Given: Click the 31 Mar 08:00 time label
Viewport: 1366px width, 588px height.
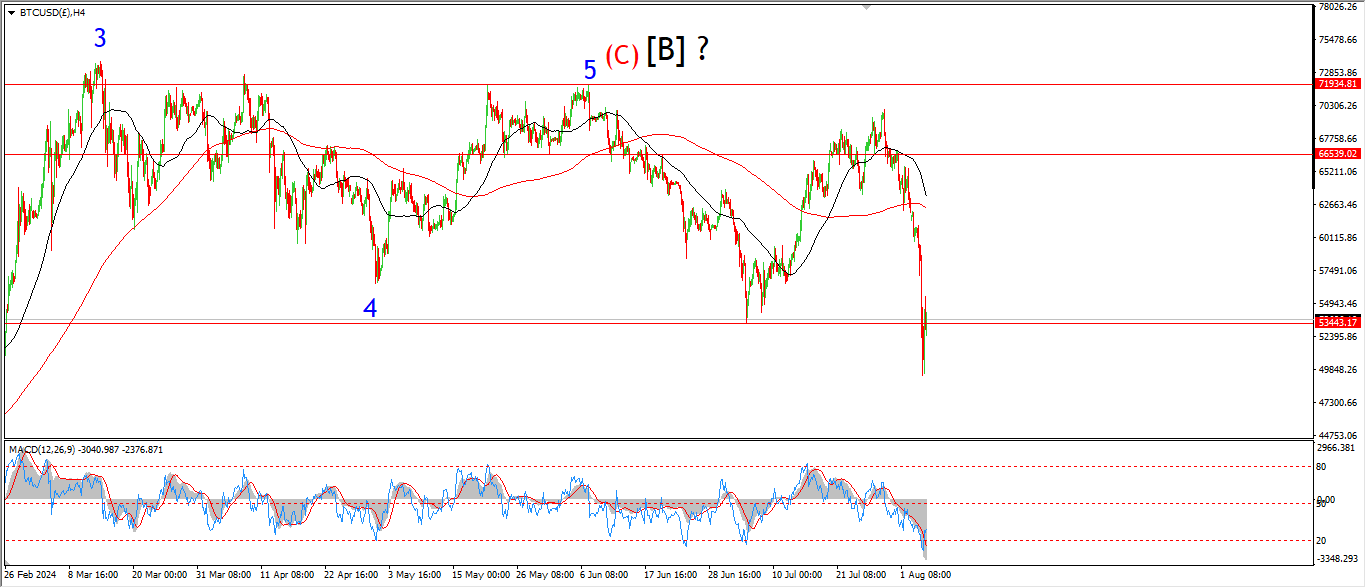Looking at the screenshot, I should click(222, 576).
